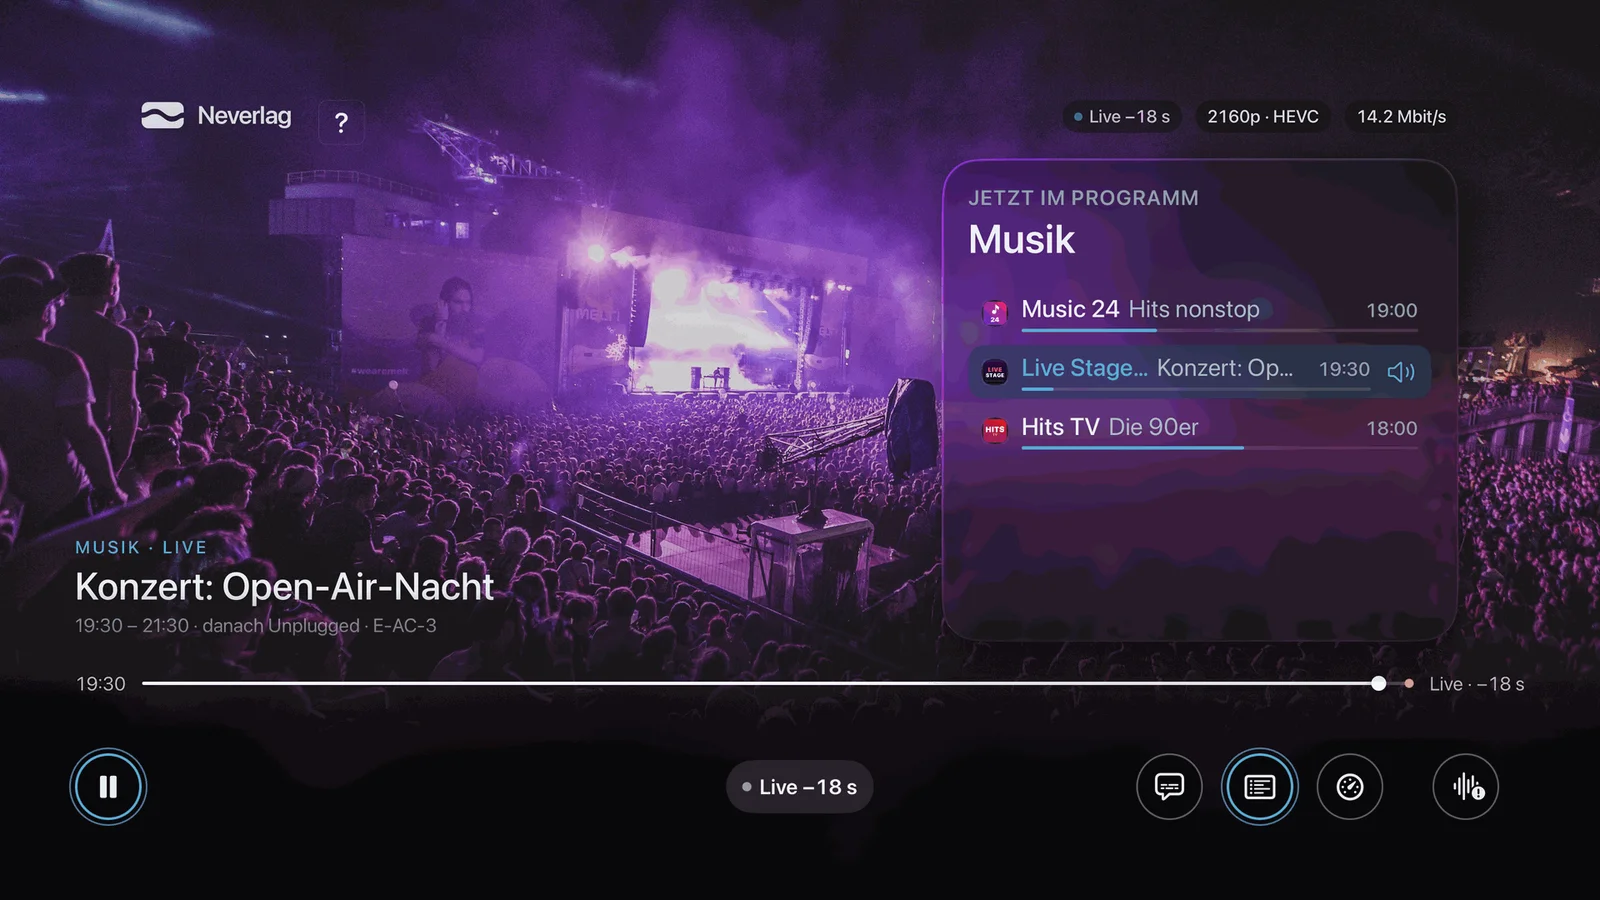Select Music 24 Hits nonstop channel row

[x=1199, y=313]
